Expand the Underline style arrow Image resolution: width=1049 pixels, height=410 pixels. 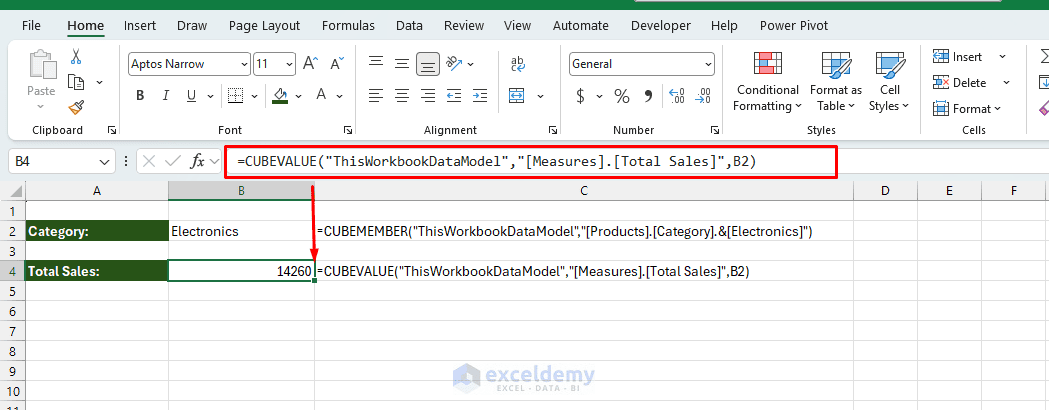pos(209,96)
